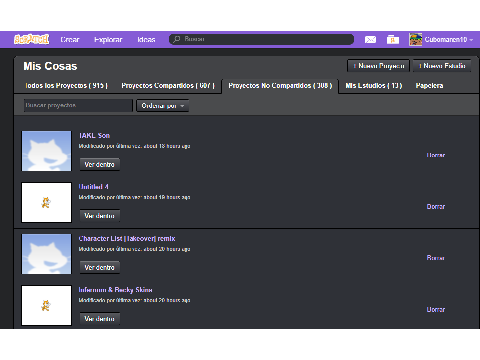Click the Nuevo Proyecto button
This screenshot has height=360, width=480.
pos(378,66)
